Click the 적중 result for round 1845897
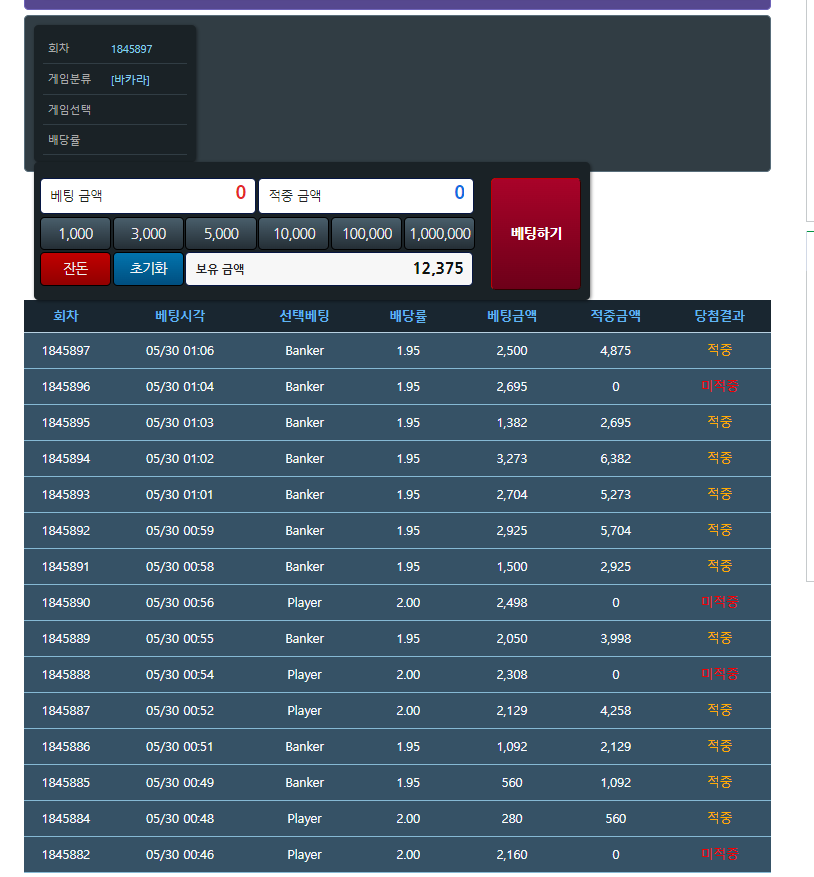This screenshot has width=814, height=877. click(719, 350)
